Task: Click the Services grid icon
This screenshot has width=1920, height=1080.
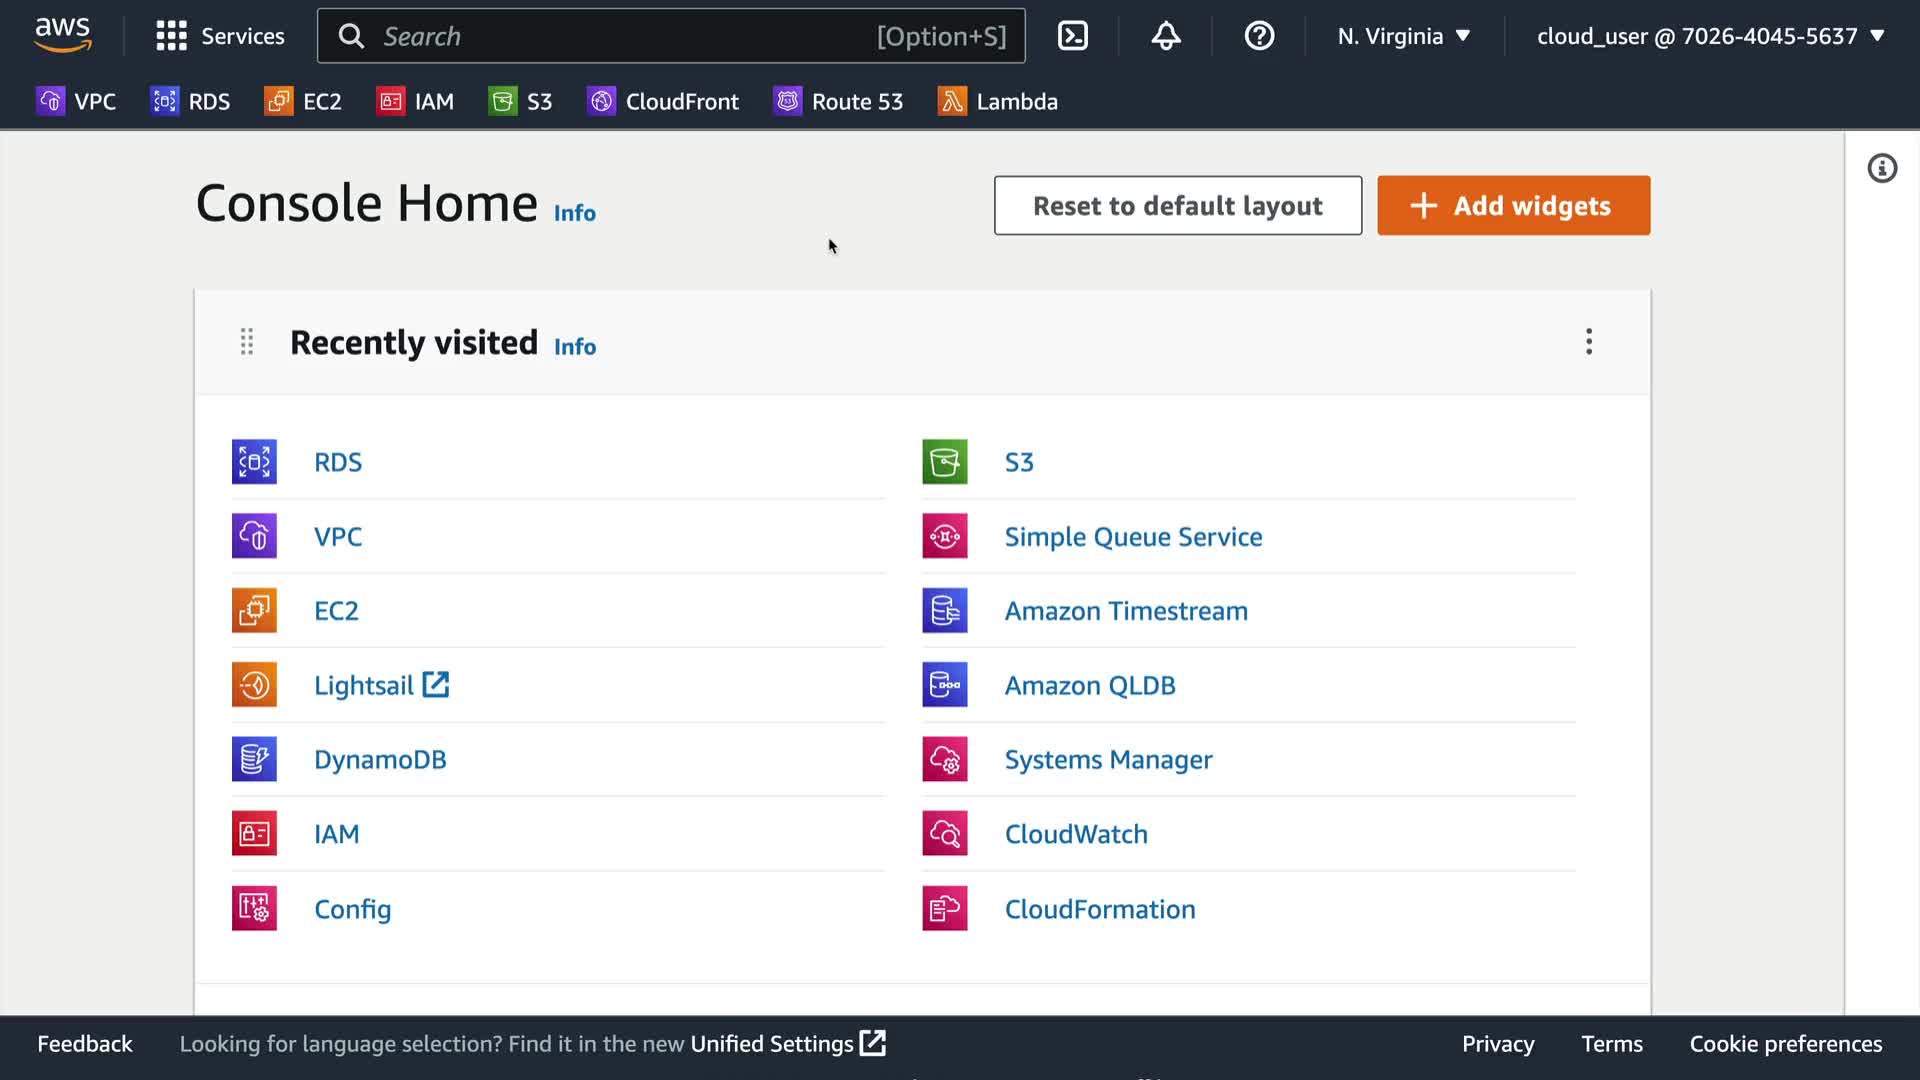Action: click(x=171, y=36)
